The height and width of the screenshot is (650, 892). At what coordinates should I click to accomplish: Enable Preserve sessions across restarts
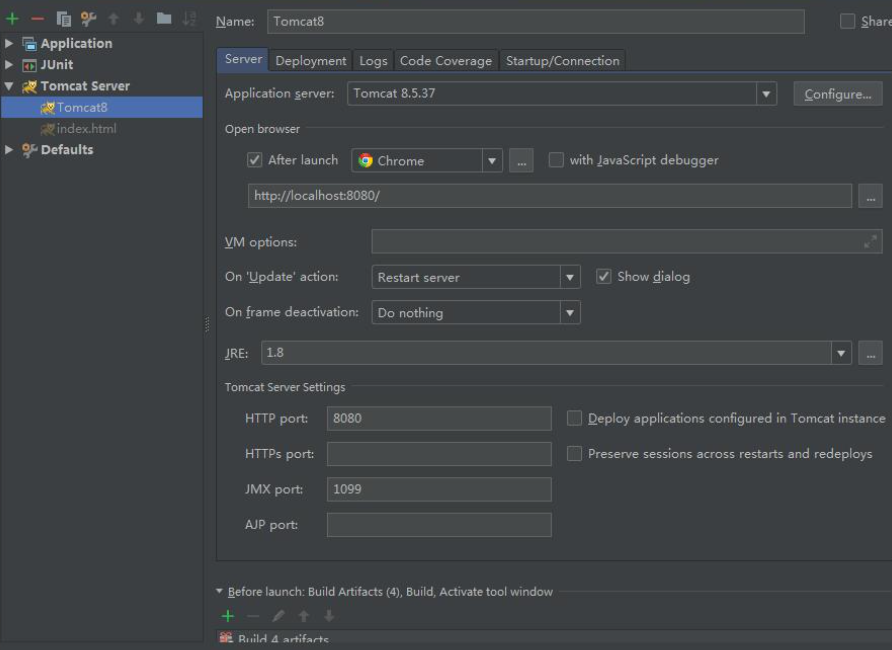[x=577, y=454]
